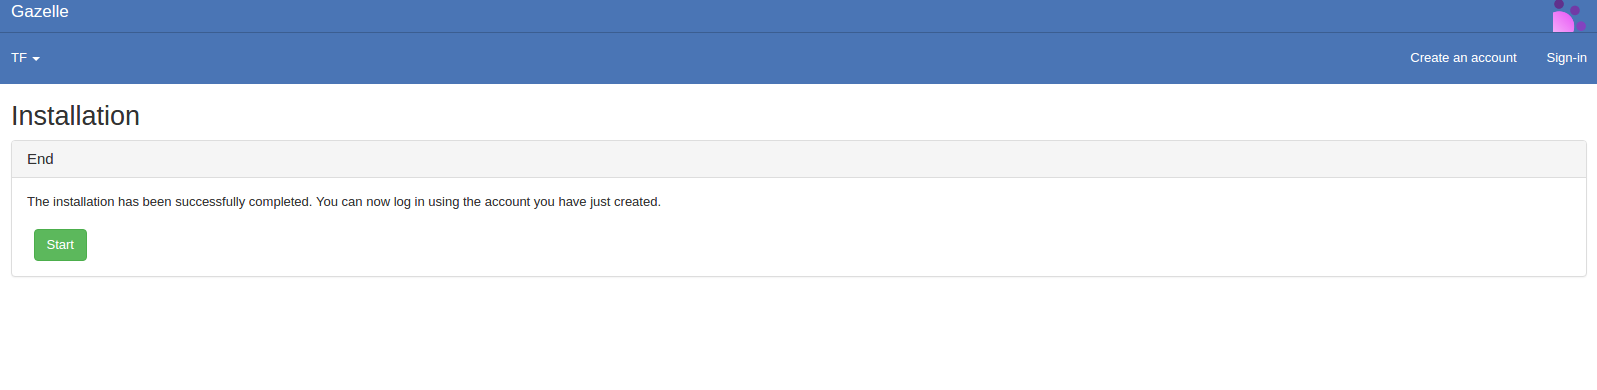Viewport: 1597px width, 390px height.
Task: Click the pink Gazelle logo icon
Action: pos(1568,16)
